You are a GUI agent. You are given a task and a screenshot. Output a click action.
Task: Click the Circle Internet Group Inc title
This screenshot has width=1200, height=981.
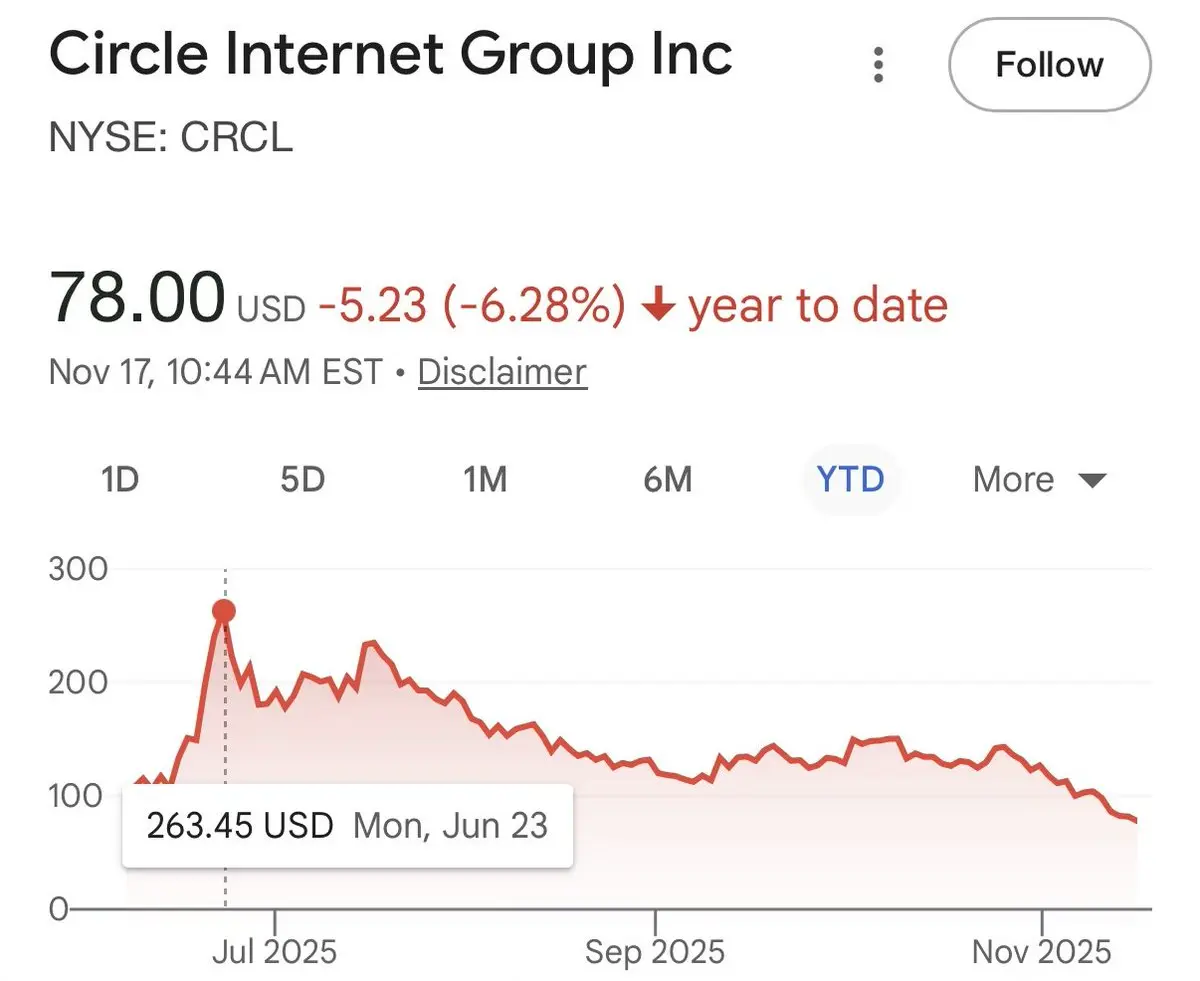(391, 56)
